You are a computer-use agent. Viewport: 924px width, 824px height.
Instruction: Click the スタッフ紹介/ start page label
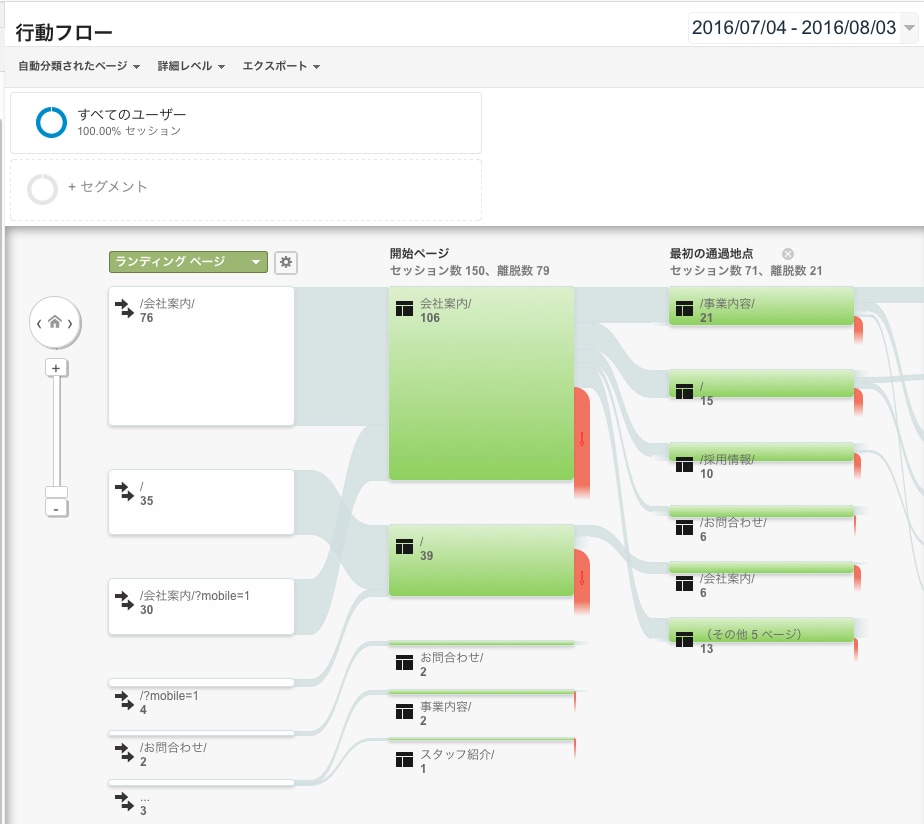(x=457, y=754)
